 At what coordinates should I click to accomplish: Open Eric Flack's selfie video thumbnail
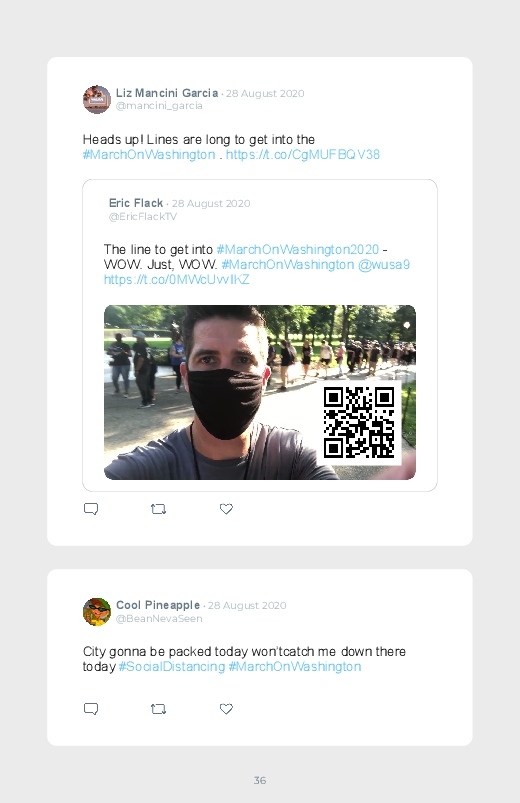[260, 392]
